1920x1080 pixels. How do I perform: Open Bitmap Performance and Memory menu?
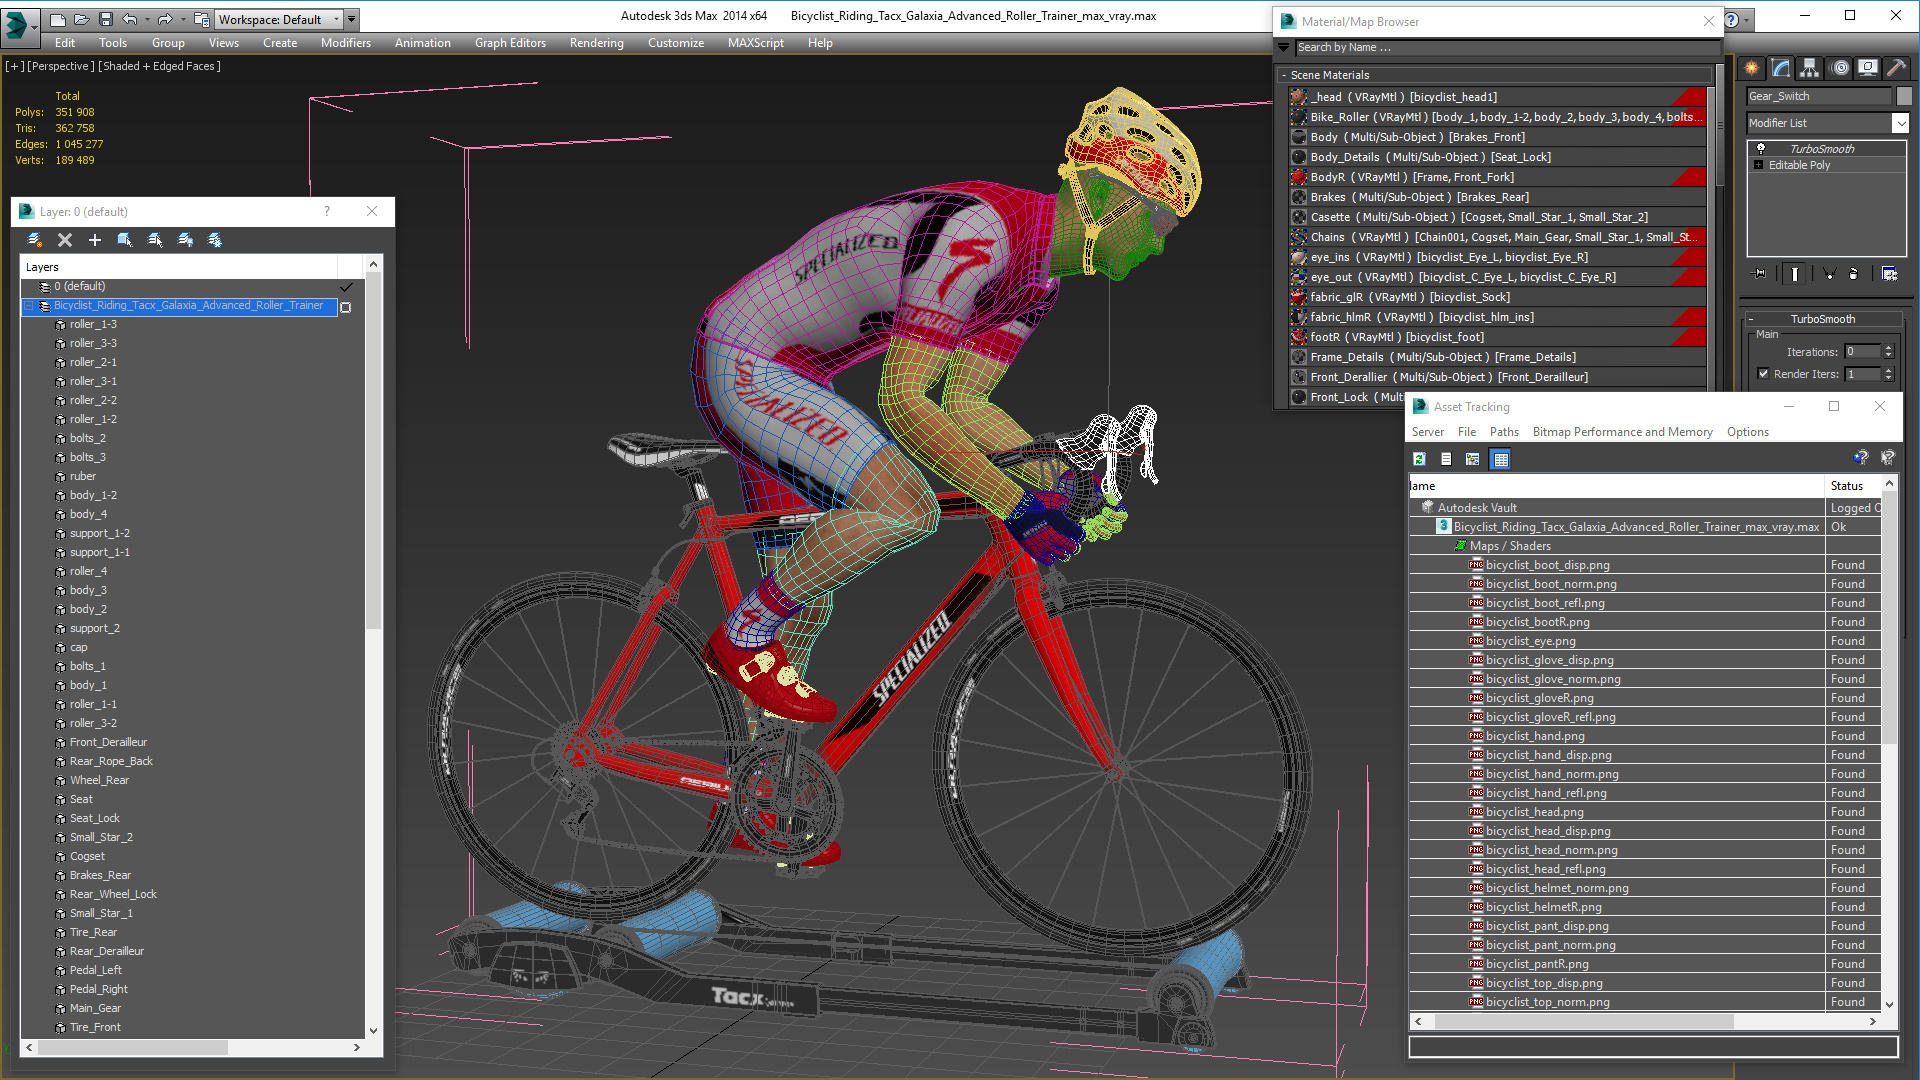(x=1622, y=432)
